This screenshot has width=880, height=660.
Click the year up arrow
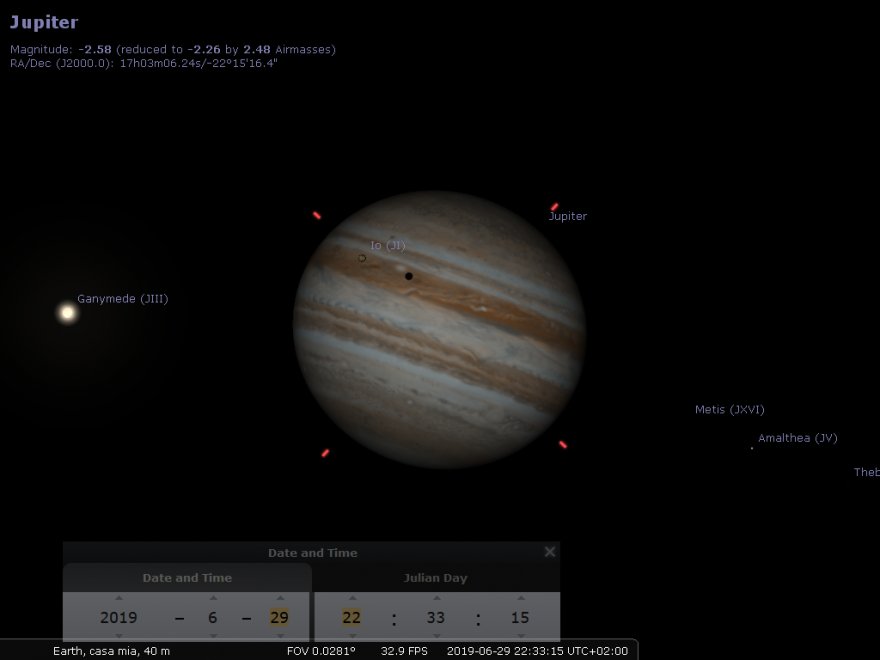[119, 598]
